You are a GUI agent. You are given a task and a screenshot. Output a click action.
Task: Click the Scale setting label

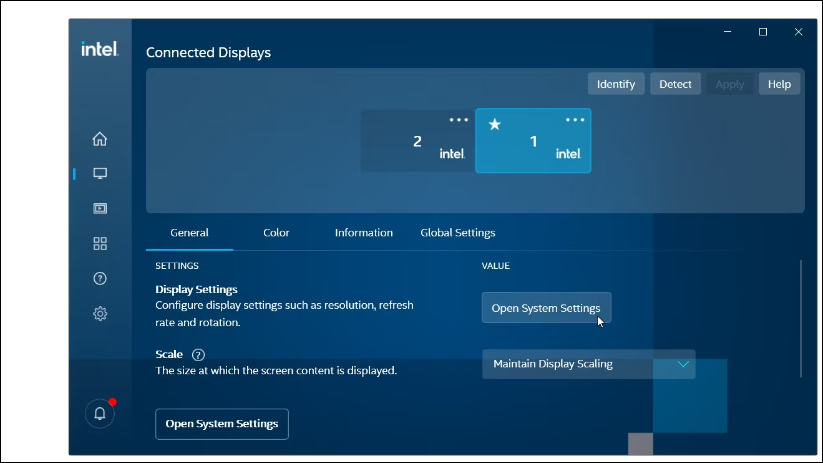[x=169, y=354]
